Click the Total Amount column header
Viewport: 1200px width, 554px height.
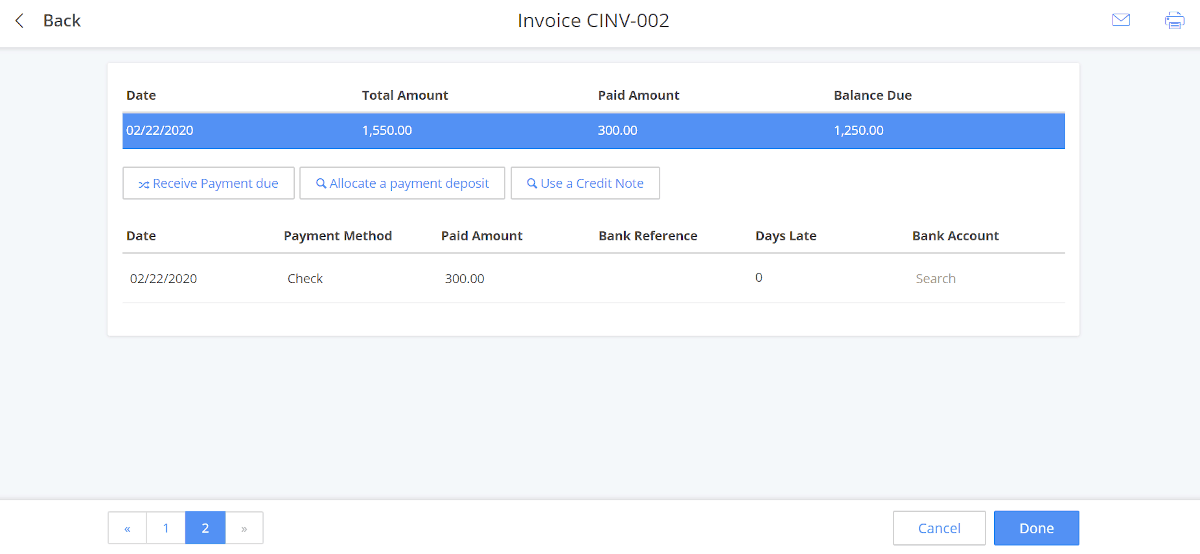coord(405,95)
